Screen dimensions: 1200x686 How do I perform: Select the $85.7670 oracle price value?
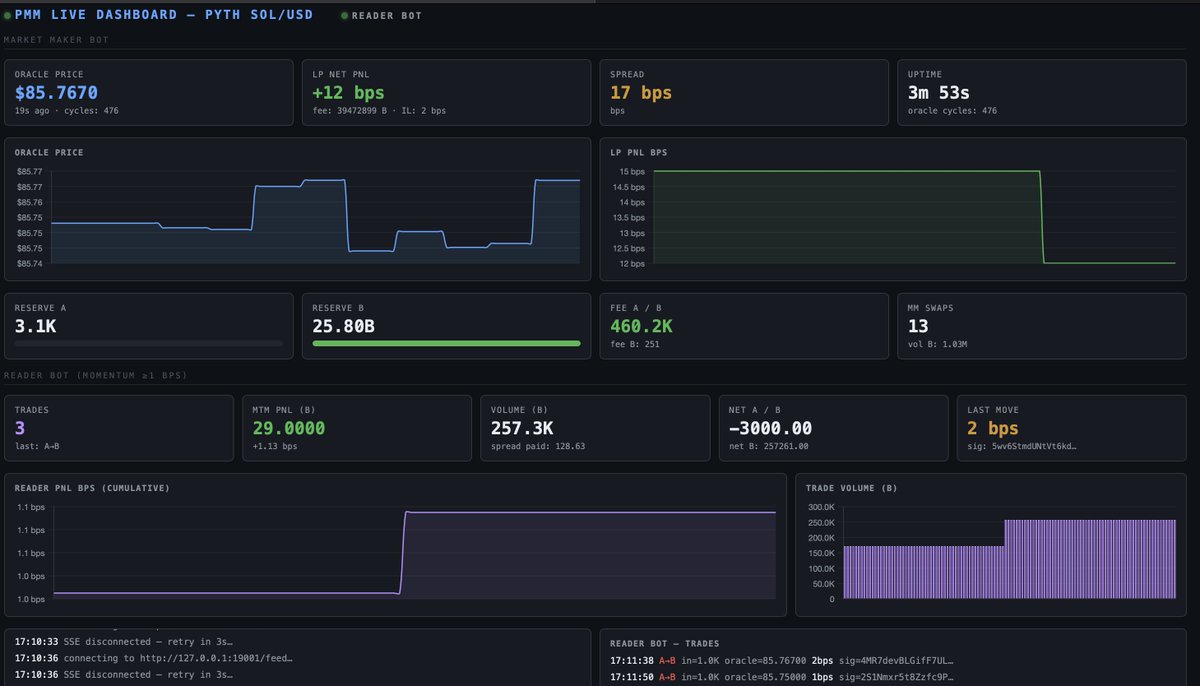coord(56,93)
